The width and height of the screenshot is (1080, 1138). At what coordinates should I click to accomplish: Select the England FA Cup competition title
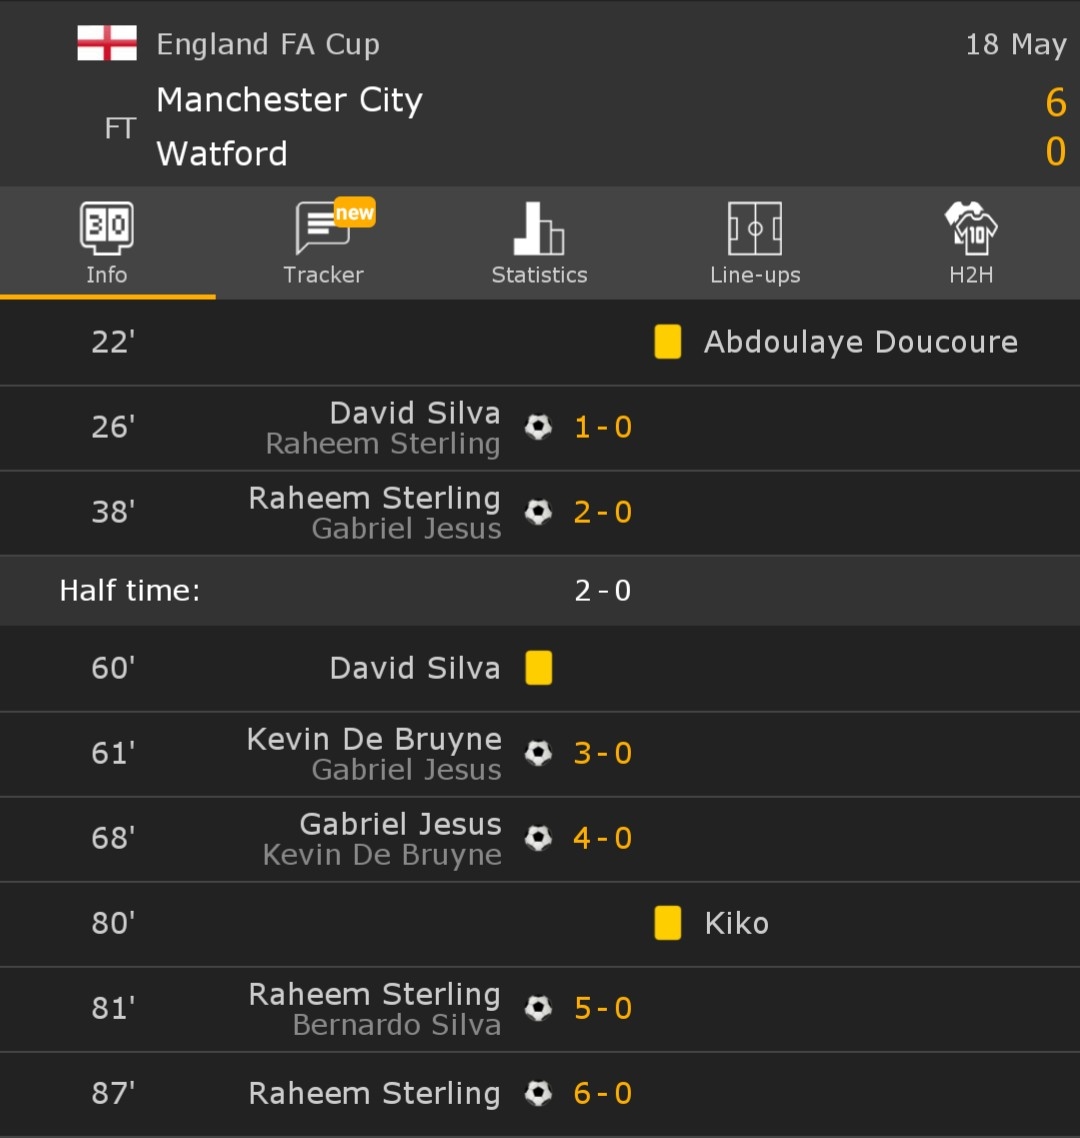(268, 44)
